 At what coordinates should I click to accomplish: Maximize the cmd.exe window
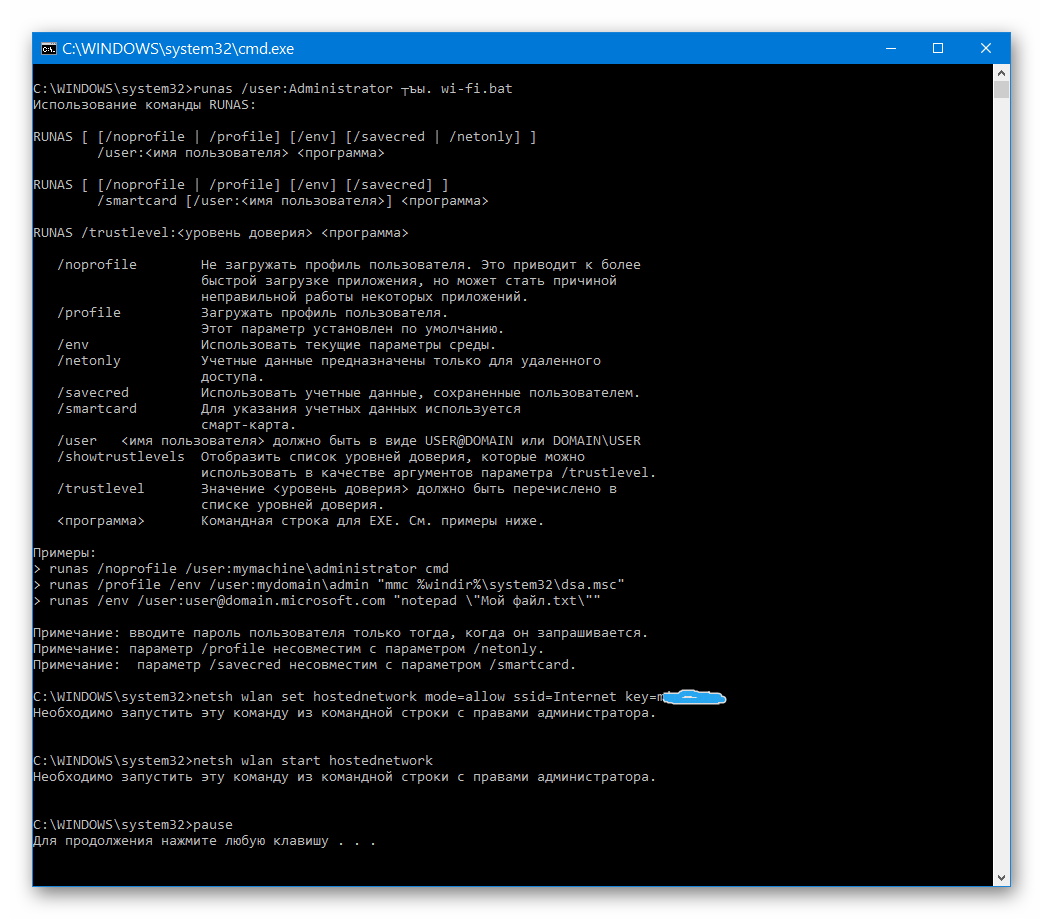point(937,48)
